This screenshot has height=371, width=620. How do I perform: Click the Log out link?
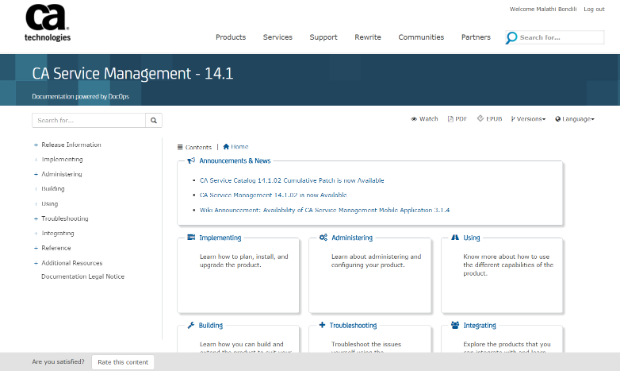[594, 9]
